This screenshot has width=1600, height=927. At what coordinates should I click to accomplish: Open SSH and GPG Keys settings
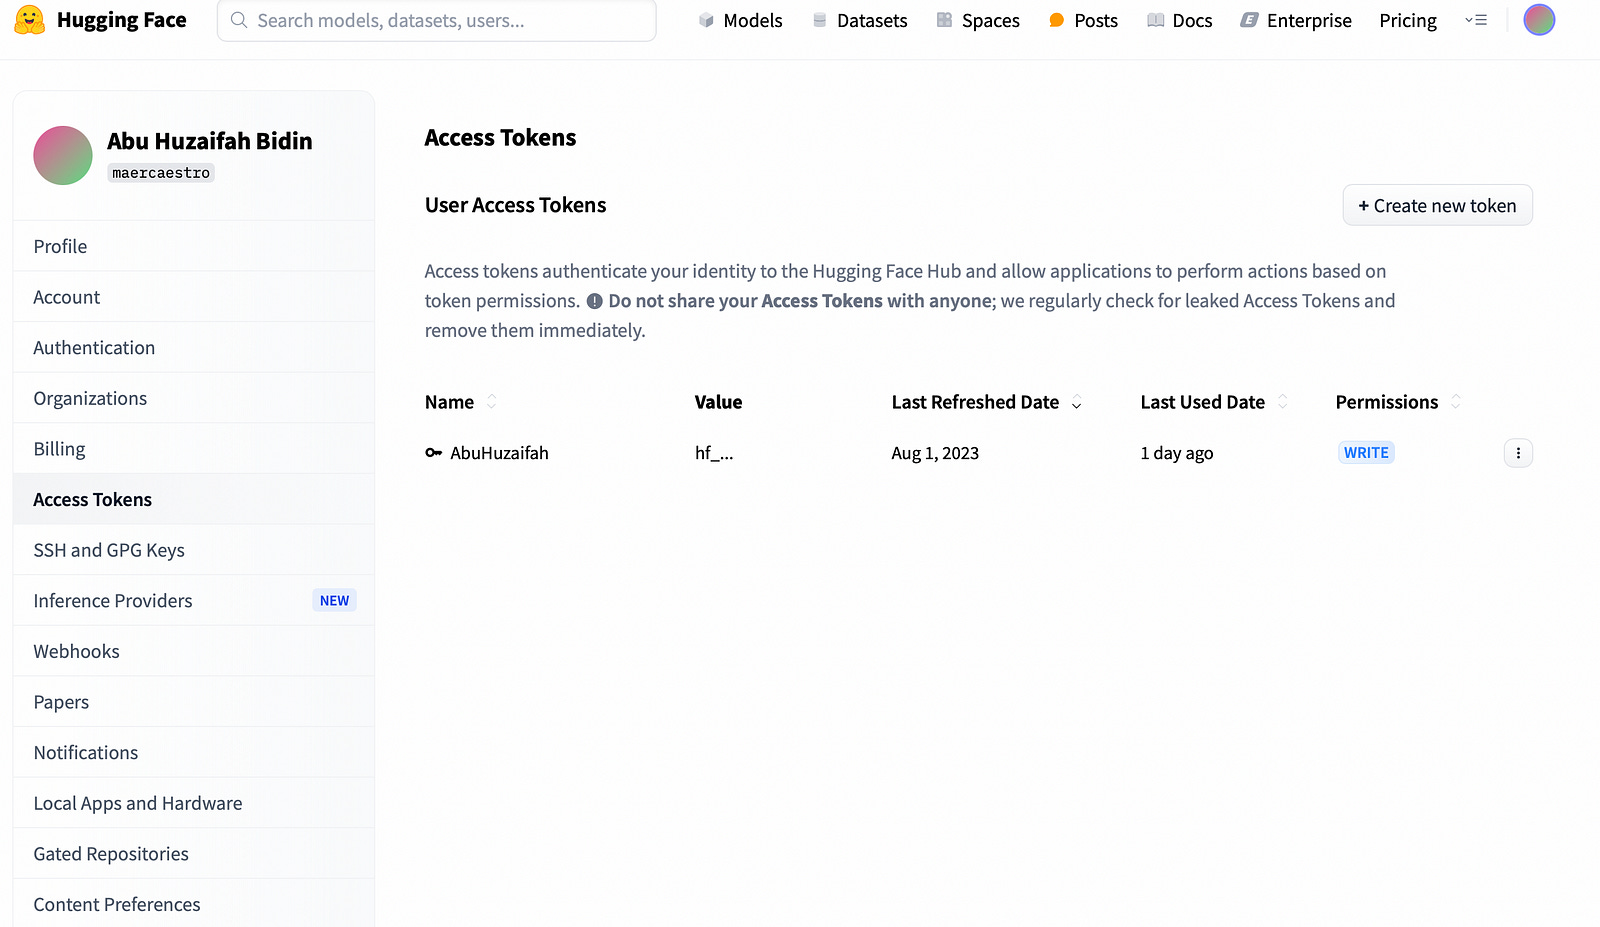tap(194, 550)
